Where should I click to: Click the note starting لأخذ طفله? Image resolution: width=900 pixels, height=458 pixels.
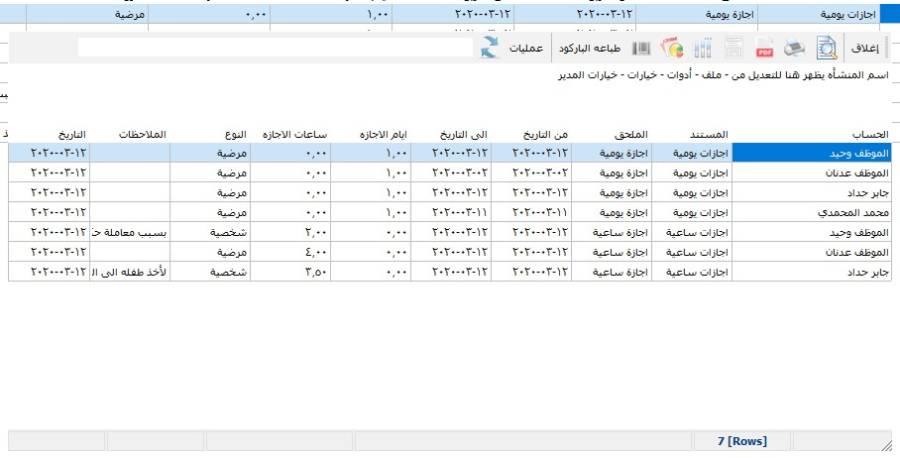[130, 273]
